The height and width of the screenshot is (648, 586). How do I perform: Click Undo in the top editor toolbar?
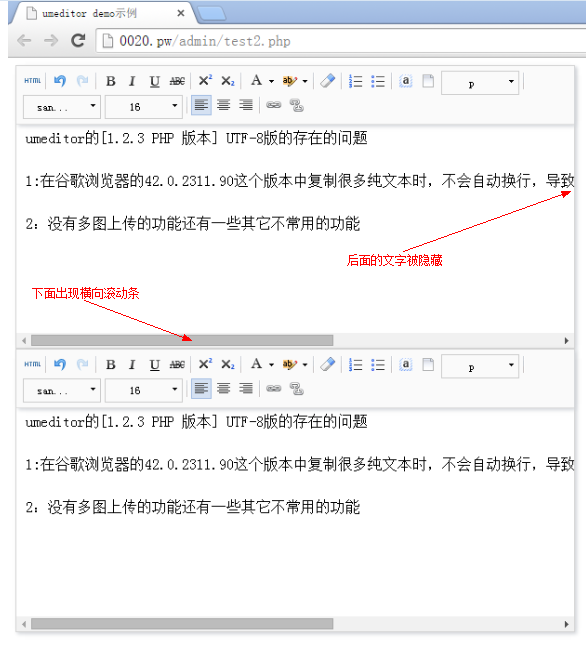[x=60, y=81]
